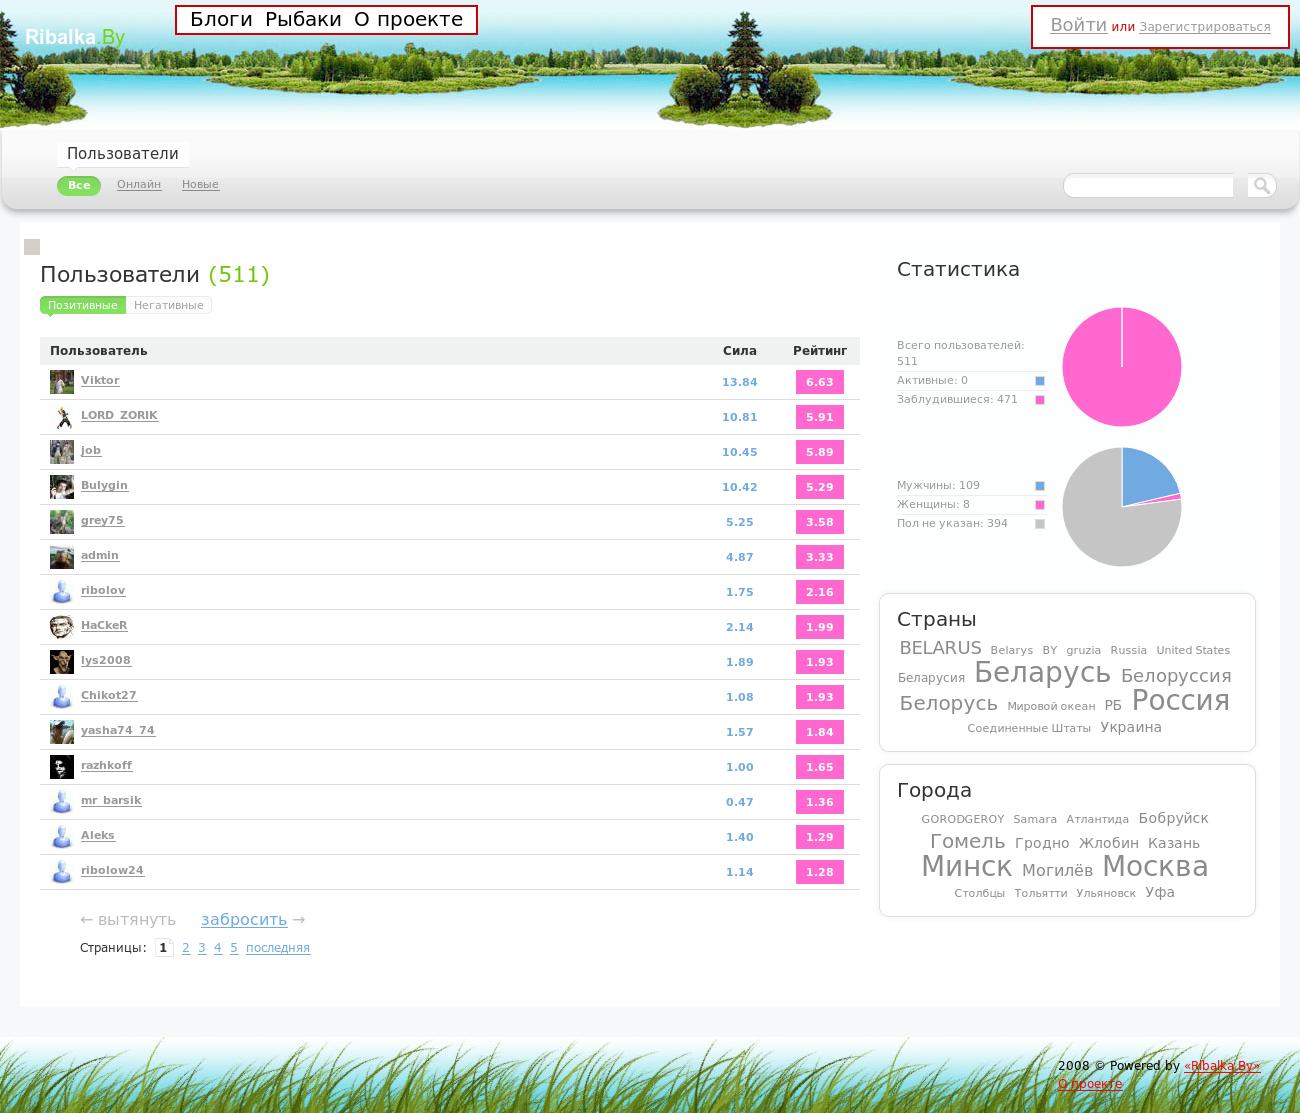Select the Позитивные tab
This screenshot has width=1300, height=1113.
(x=83, y=305)
